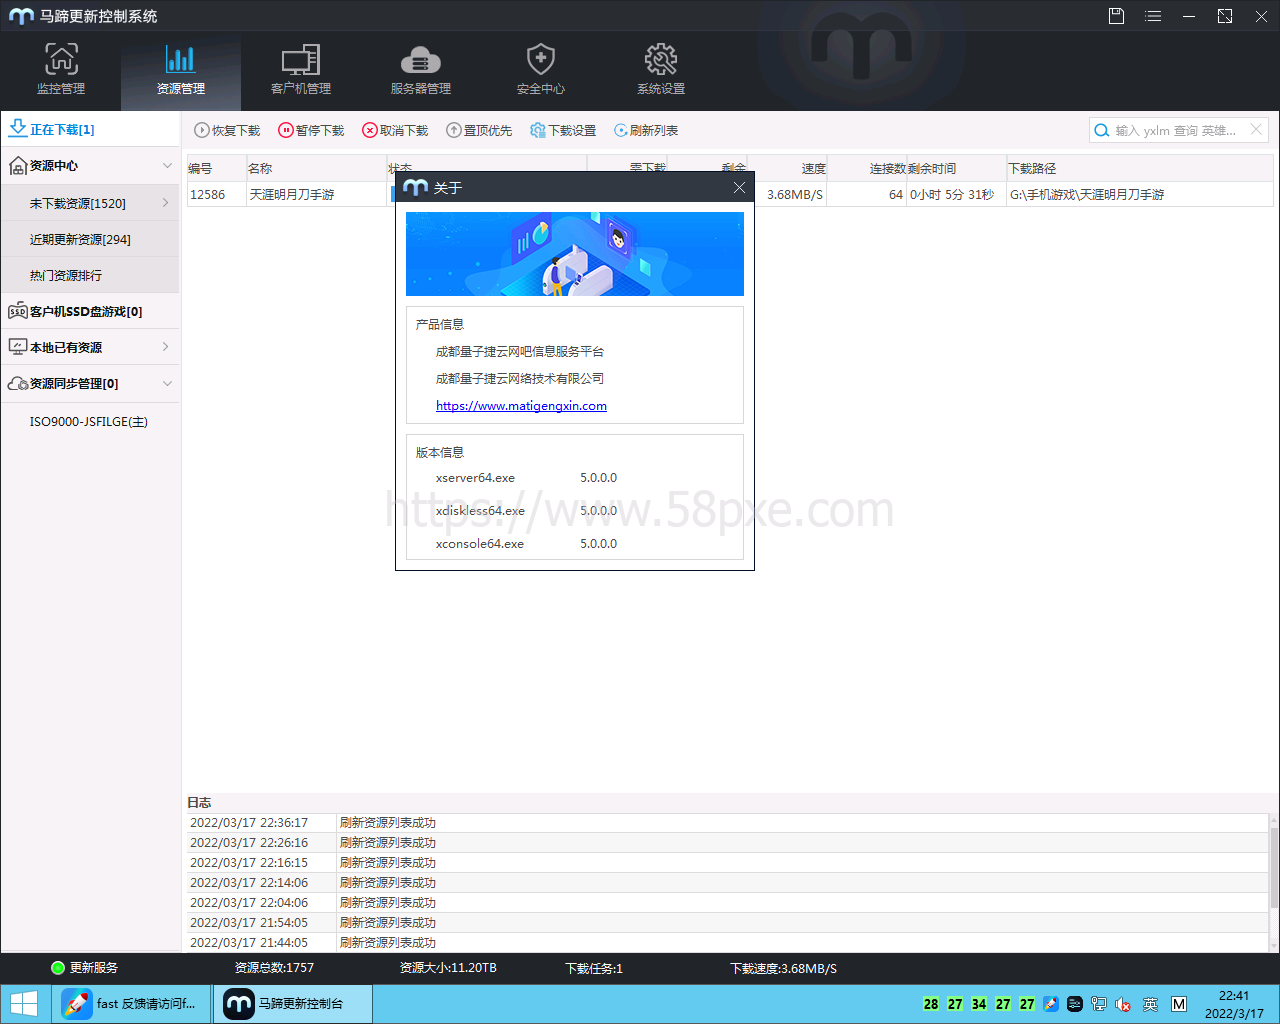The width and height of the screenshot is (1280, 1024).
Task: Collapse 资源同步管理[0] chevron
Action: pyautogui.click(x=167, y=383)
